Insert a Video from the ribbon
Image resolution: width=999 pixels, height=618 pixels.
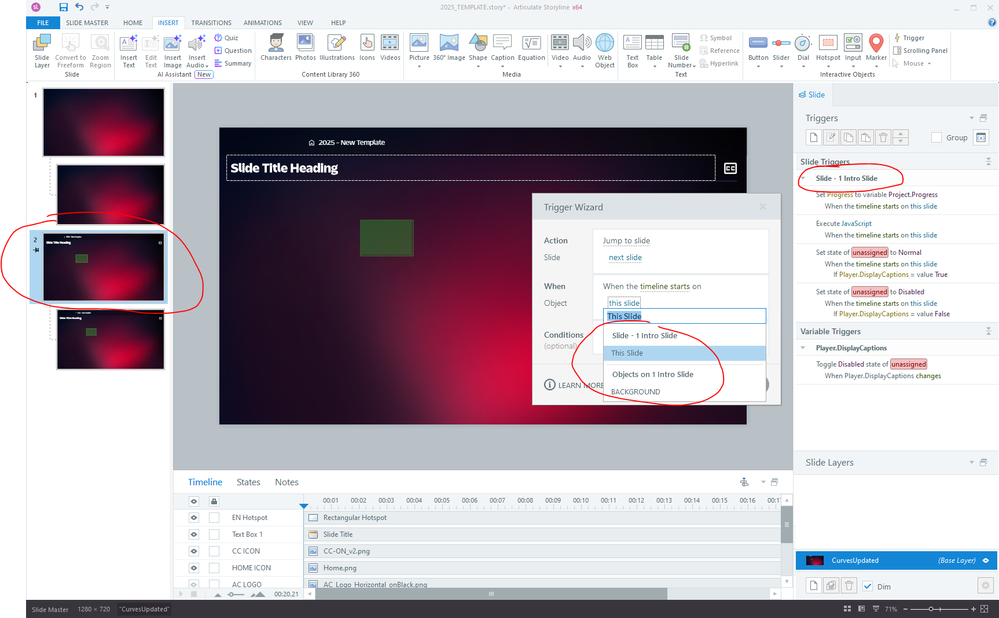pos(559,48)
